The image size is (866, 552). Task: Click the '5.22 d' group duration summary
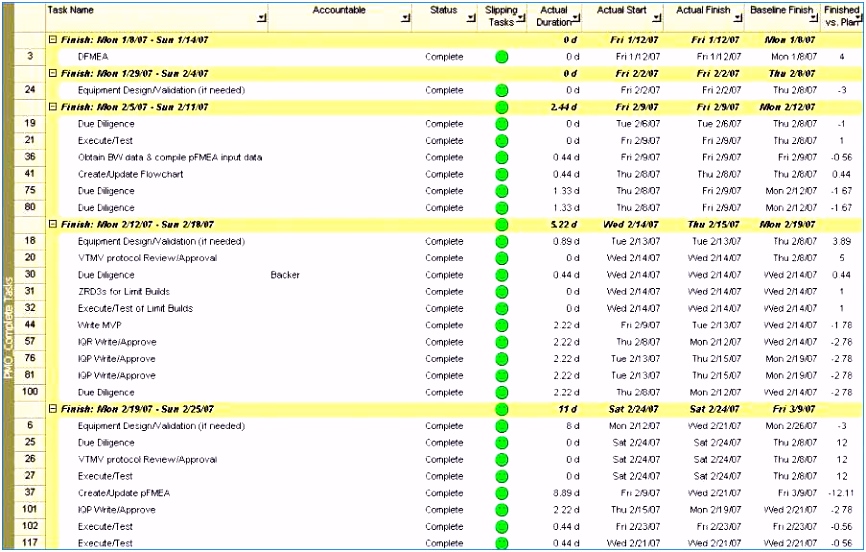[x=563, y=224]
